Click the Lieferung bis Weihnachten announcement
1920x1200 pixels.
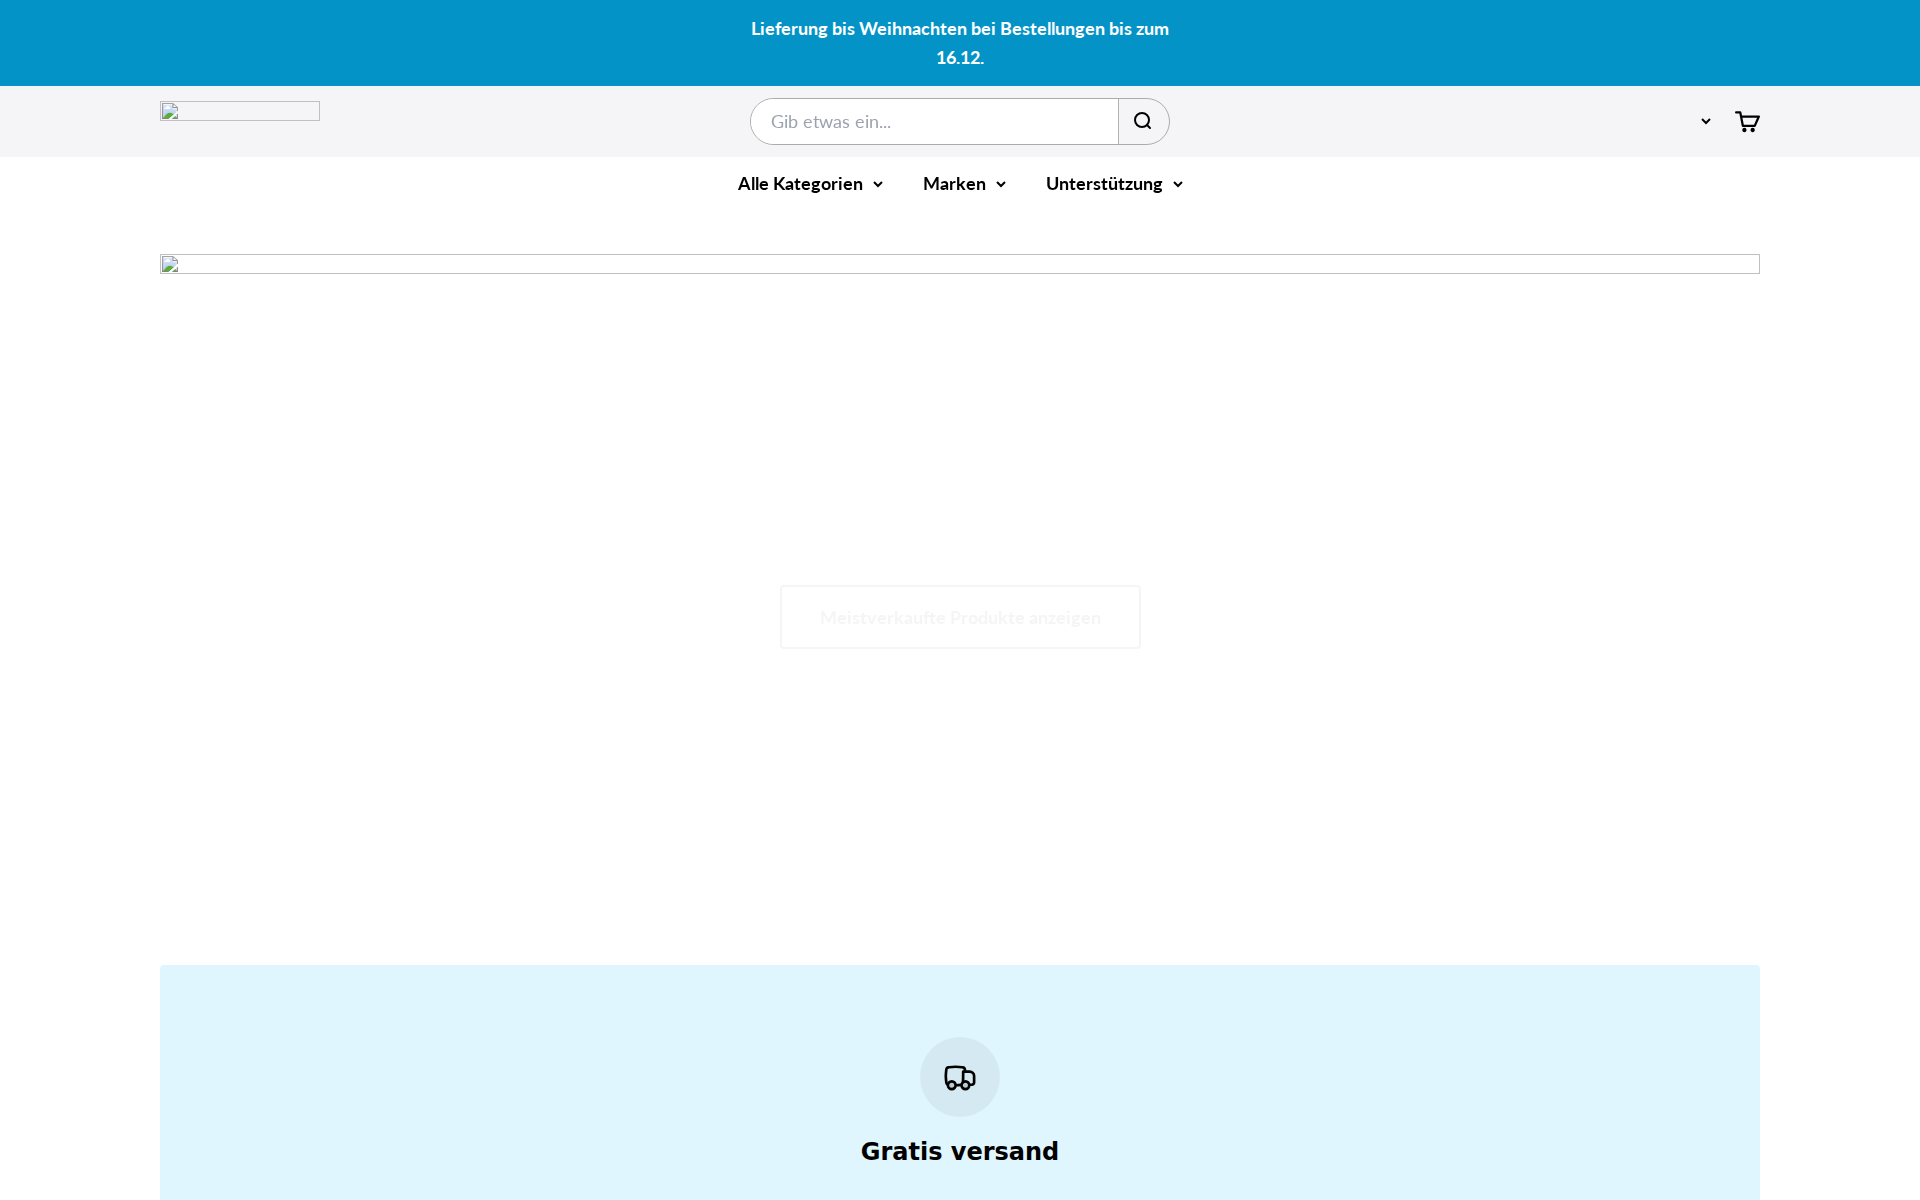(959, 43)
